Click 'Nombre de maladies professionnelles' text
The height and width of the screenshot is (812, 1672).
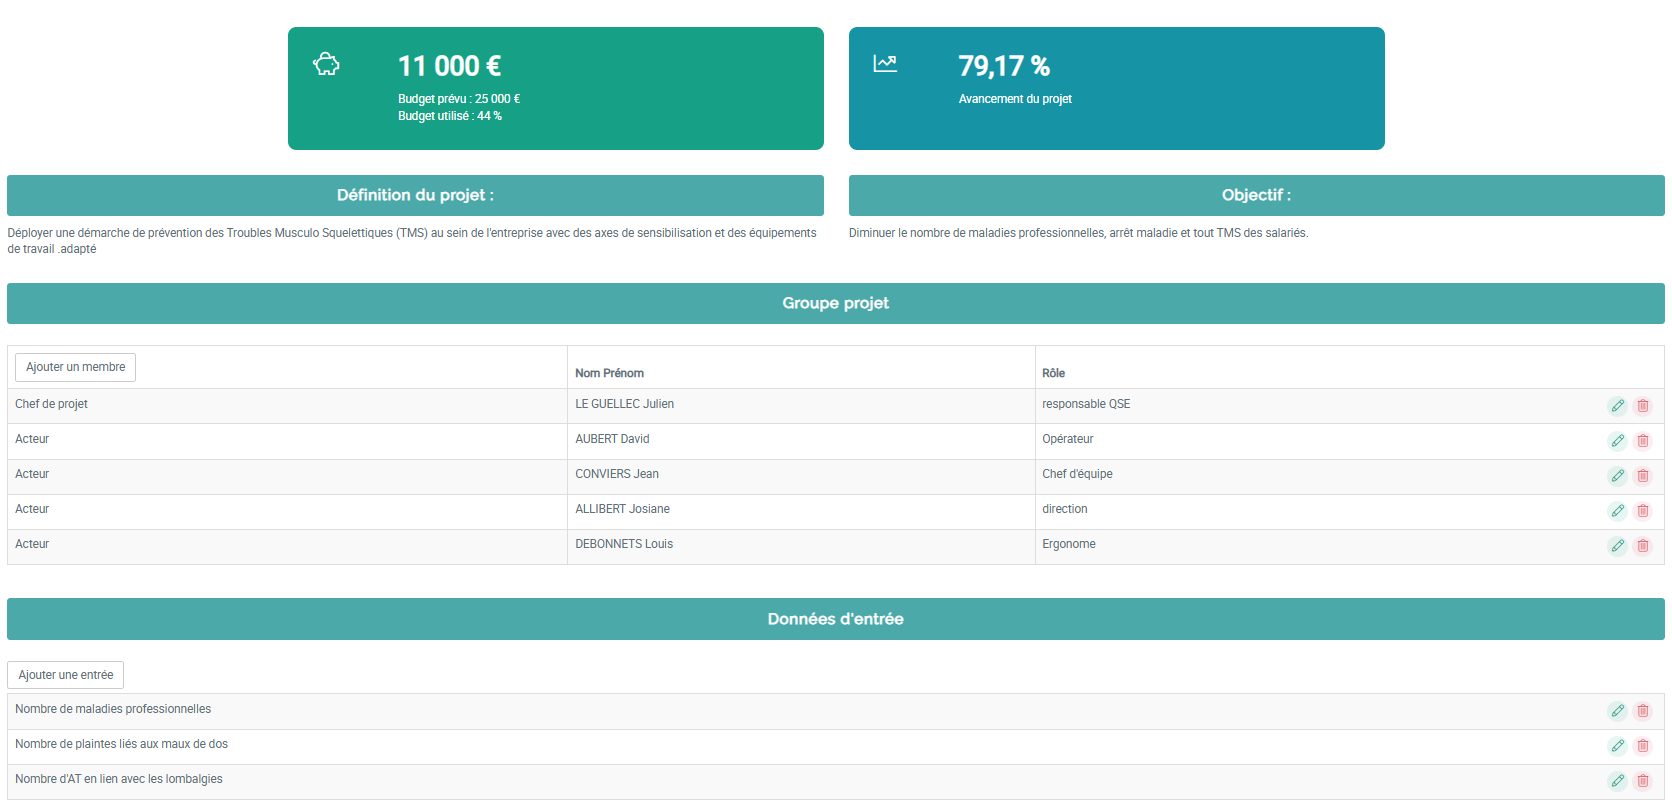pyautogui.click(x=113, y=709)
